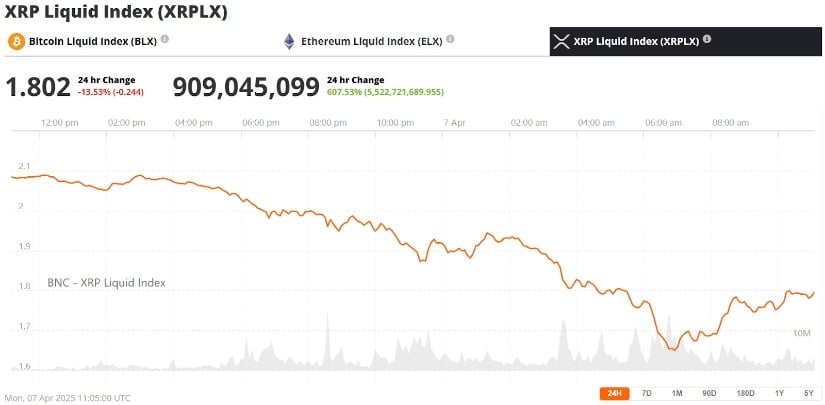Open info icon beside XRP Liquid Index

707,39
